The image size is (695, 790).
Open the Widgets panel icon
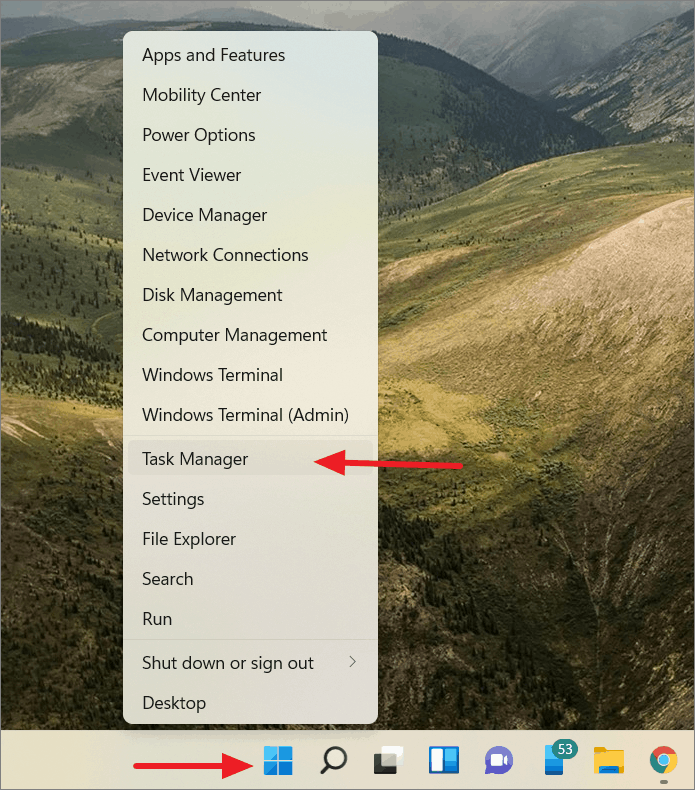coord(444,760)
